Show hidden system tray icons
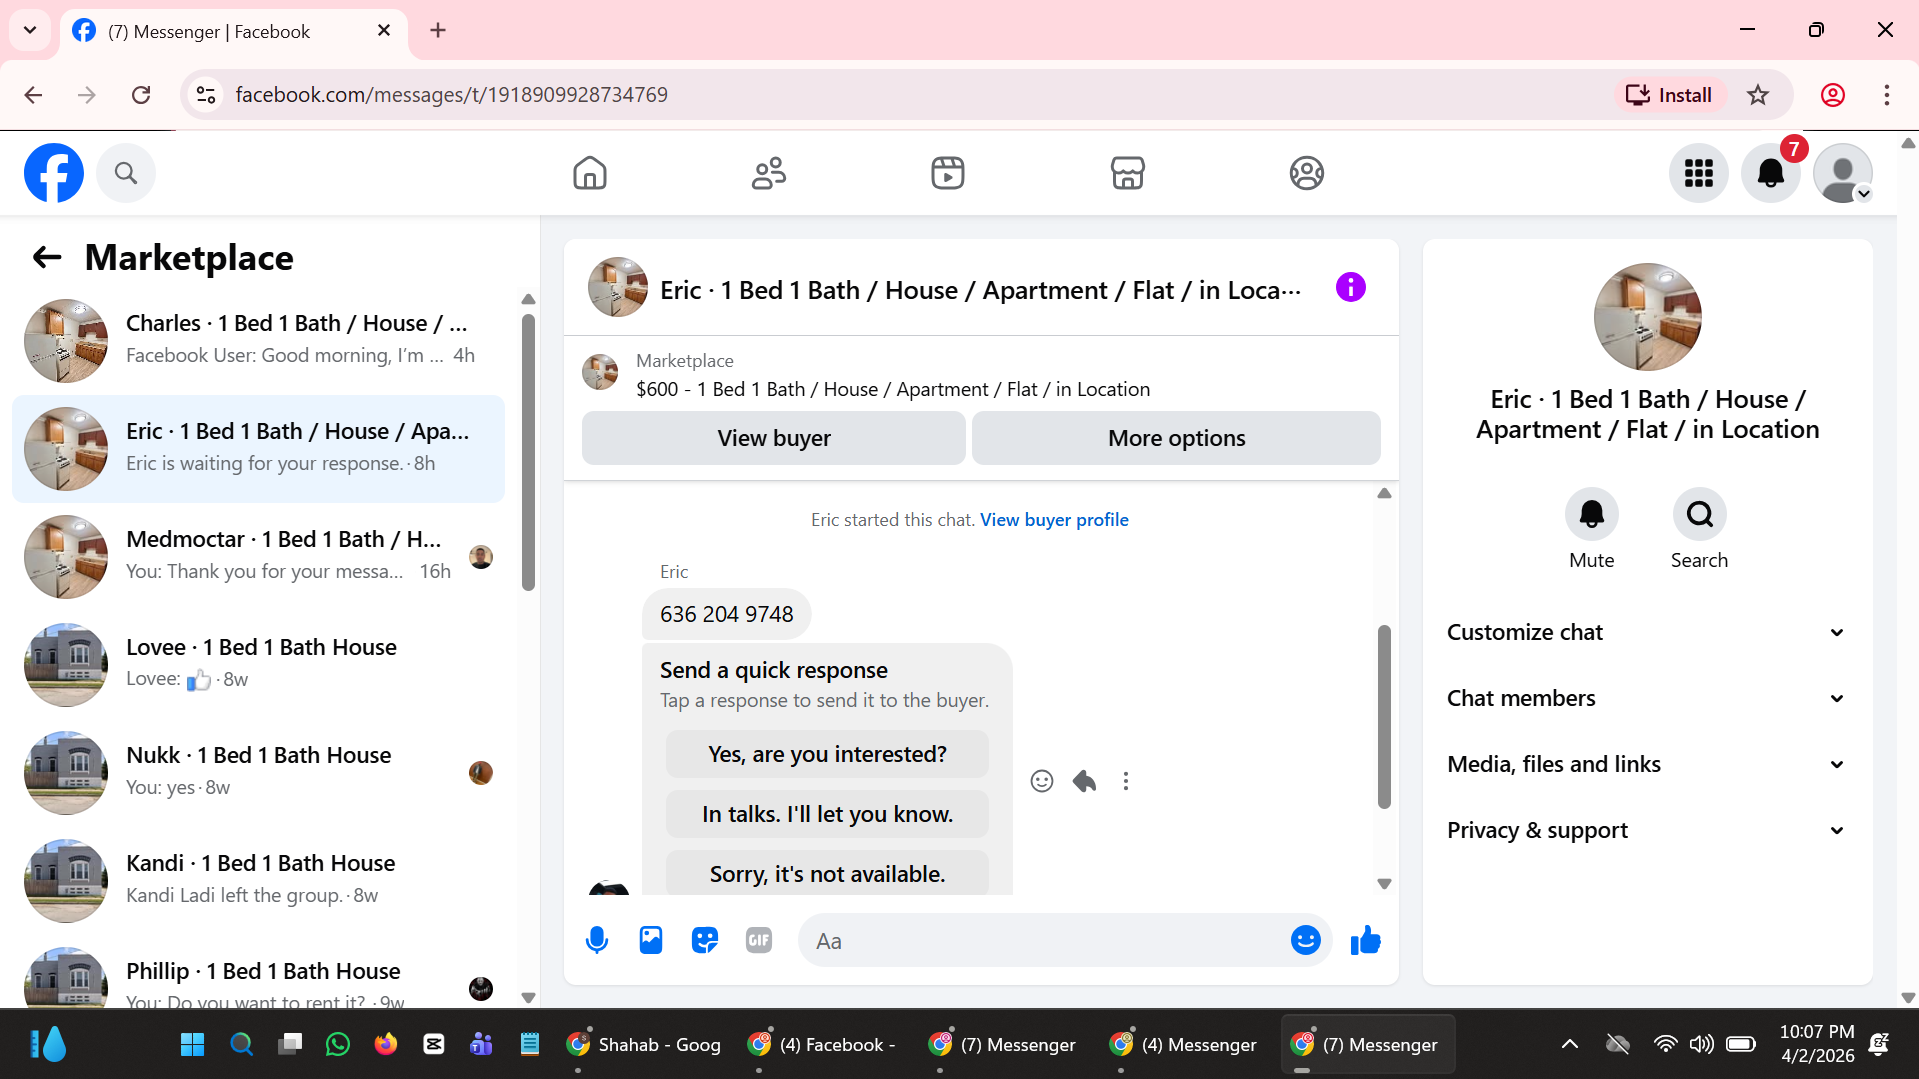 click(1570, 1045)
